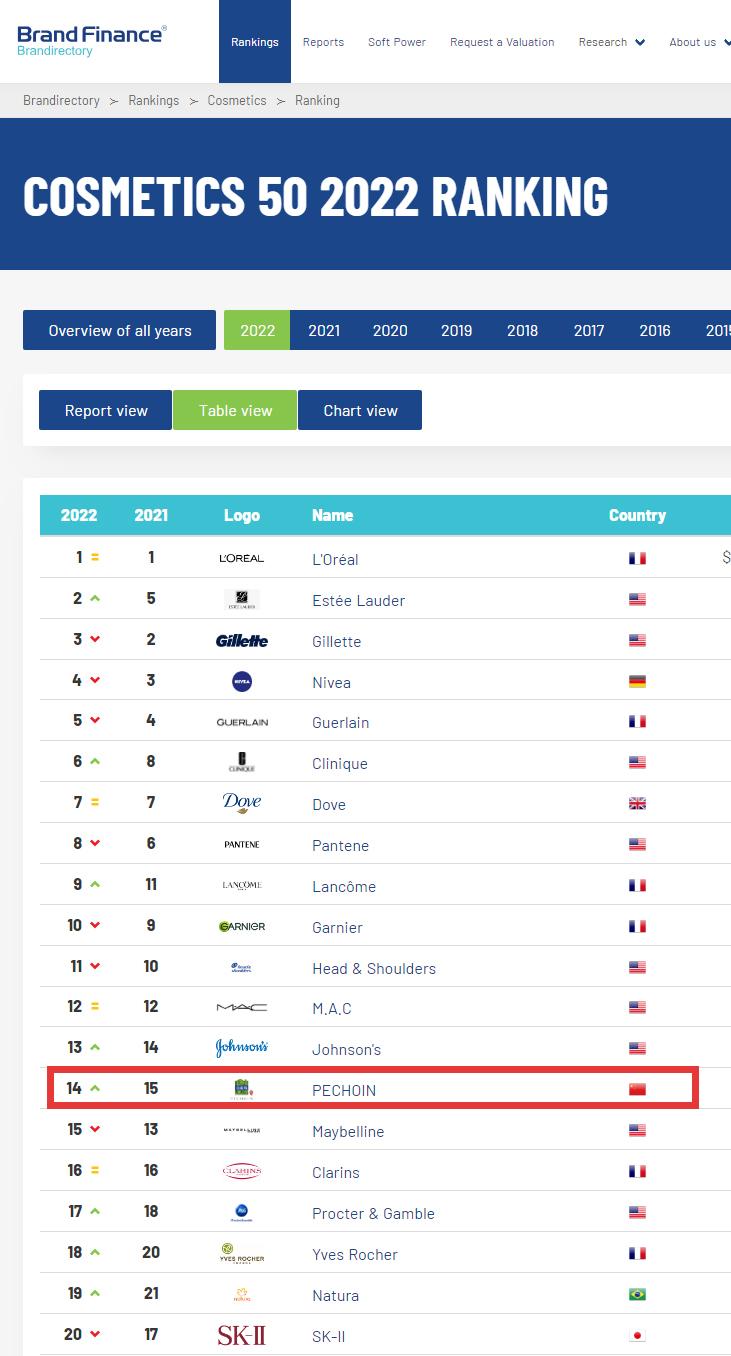This screenshot has width=731, height=1356.
Task: Click the Clinique brand logo
Action: pyautogui.click(x=242, y=762)
